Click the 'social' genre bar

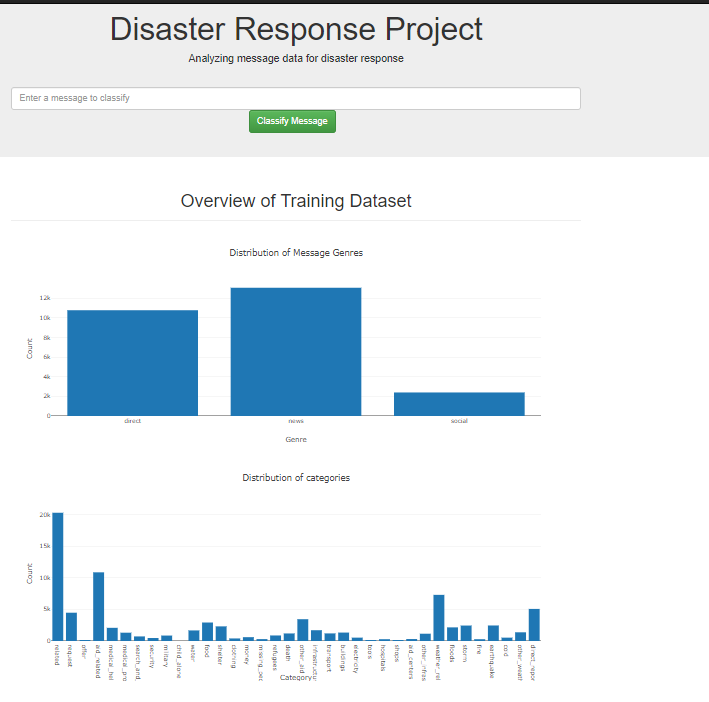[459, 404]
